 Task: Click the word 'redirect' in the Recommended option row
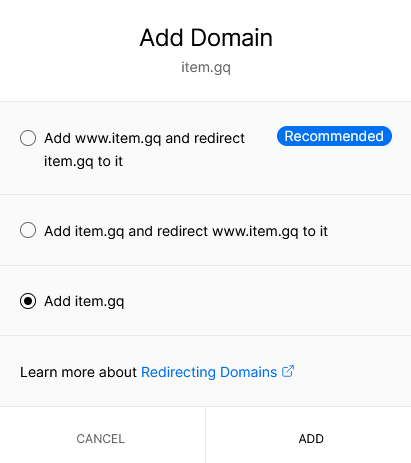coord(219,138)
